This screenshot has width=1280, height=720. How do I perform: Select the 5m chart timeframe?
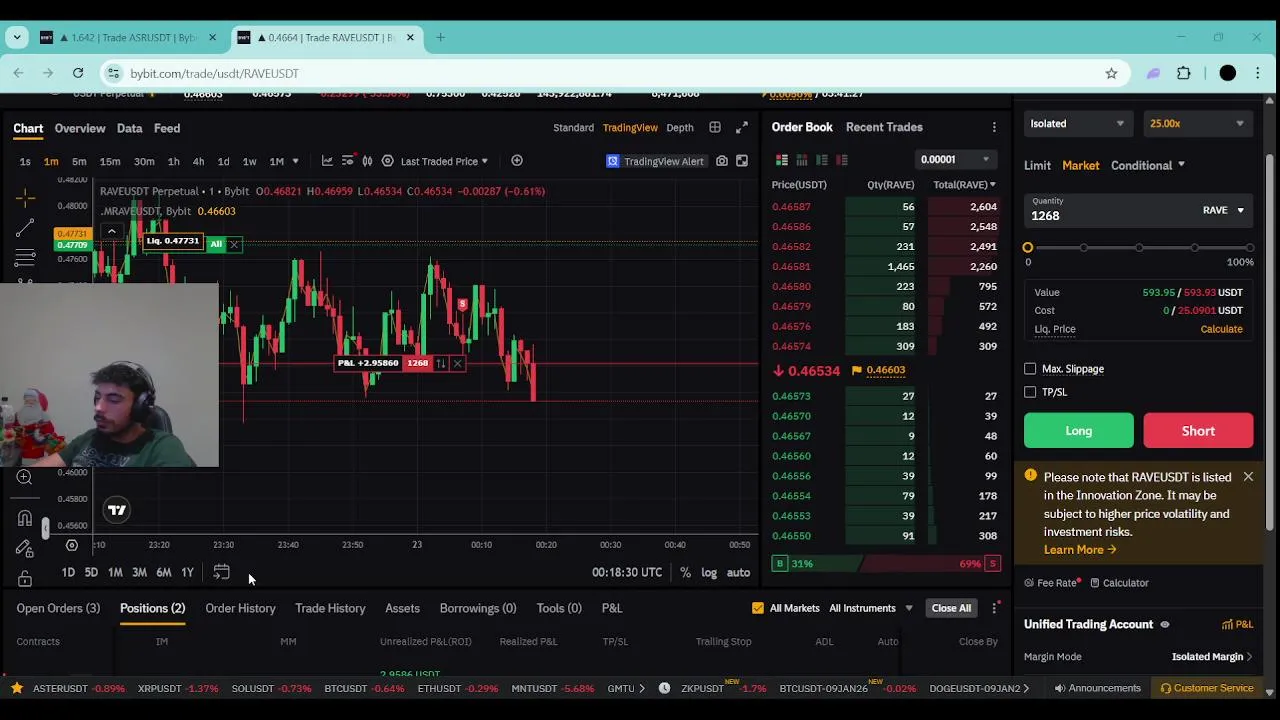(79, 161)
